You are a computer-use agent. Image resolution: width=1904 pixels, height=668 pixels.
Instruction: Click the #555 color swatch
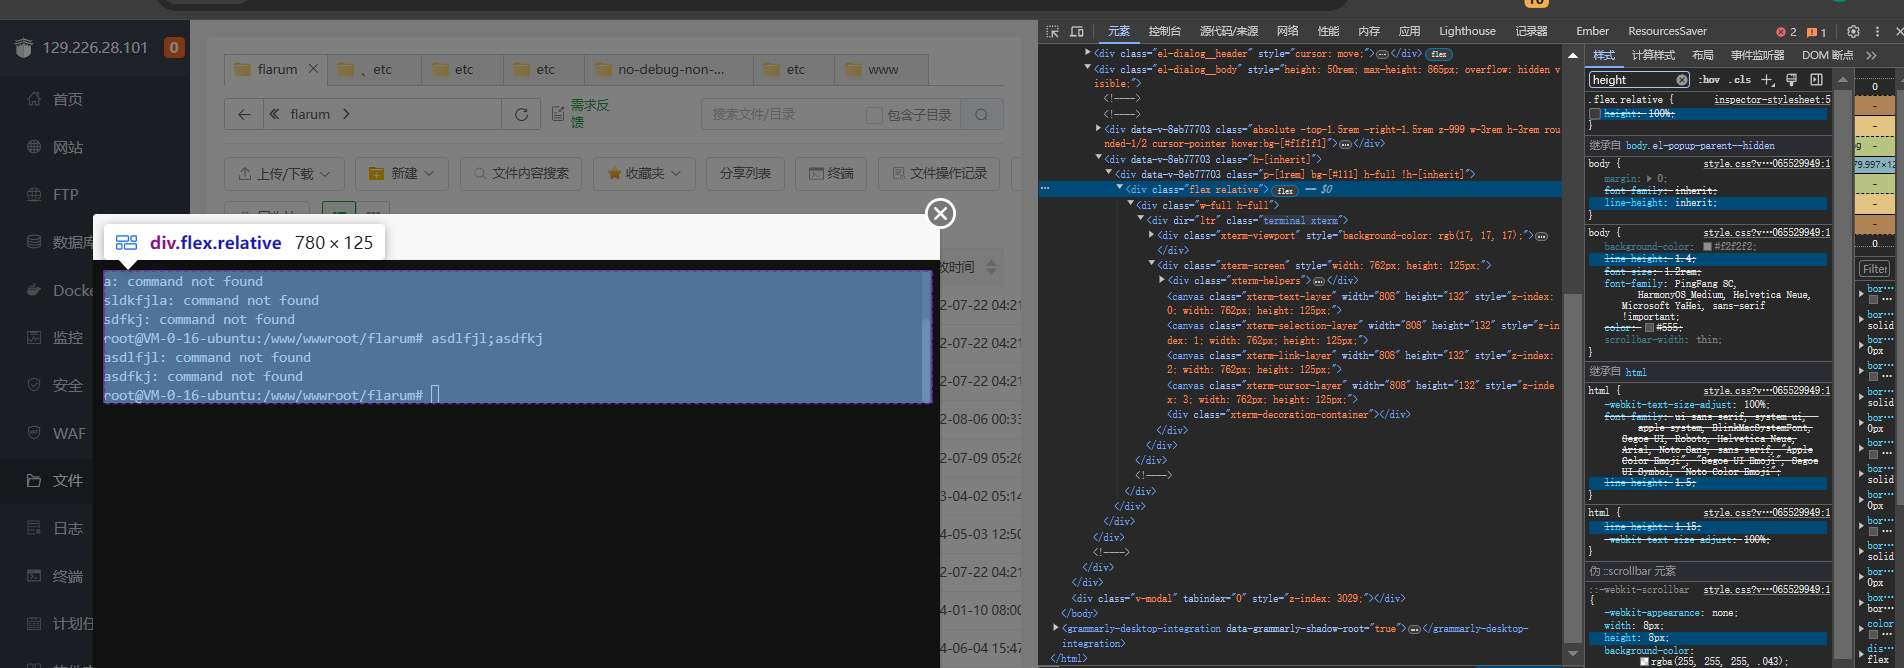[x=1649, y=328]
